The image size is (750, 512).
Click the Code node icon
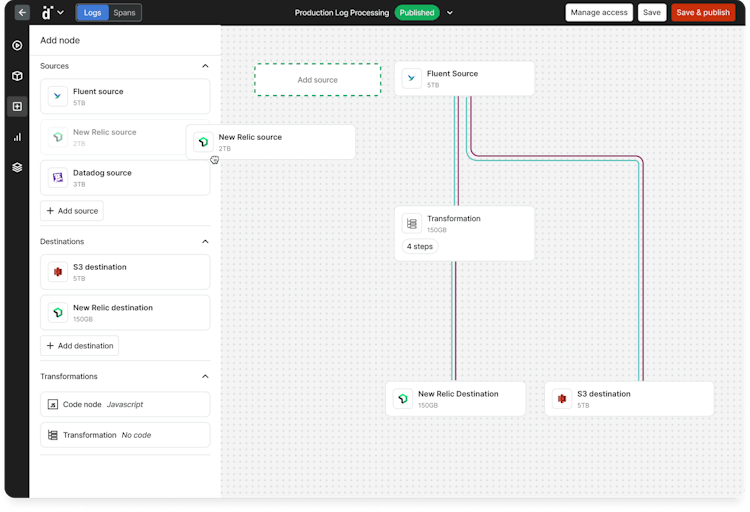[53, 405]
